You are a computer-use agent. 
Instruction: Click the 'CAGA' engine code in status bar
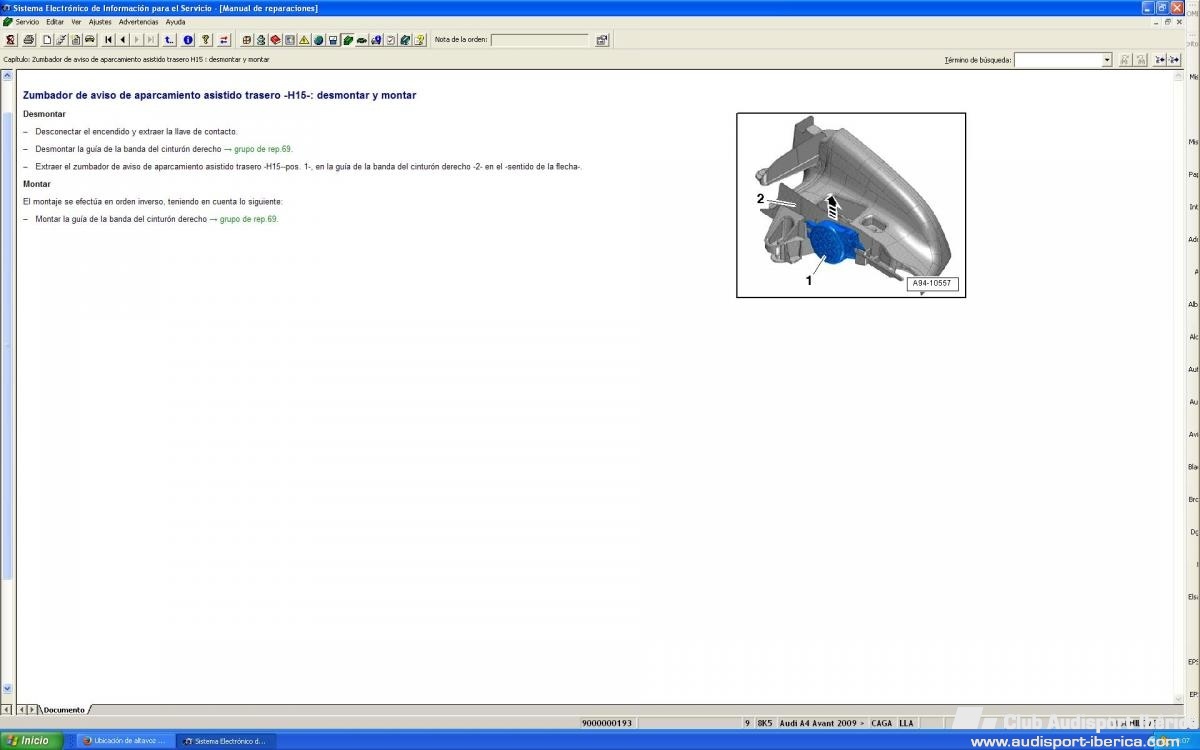point(881,723)
